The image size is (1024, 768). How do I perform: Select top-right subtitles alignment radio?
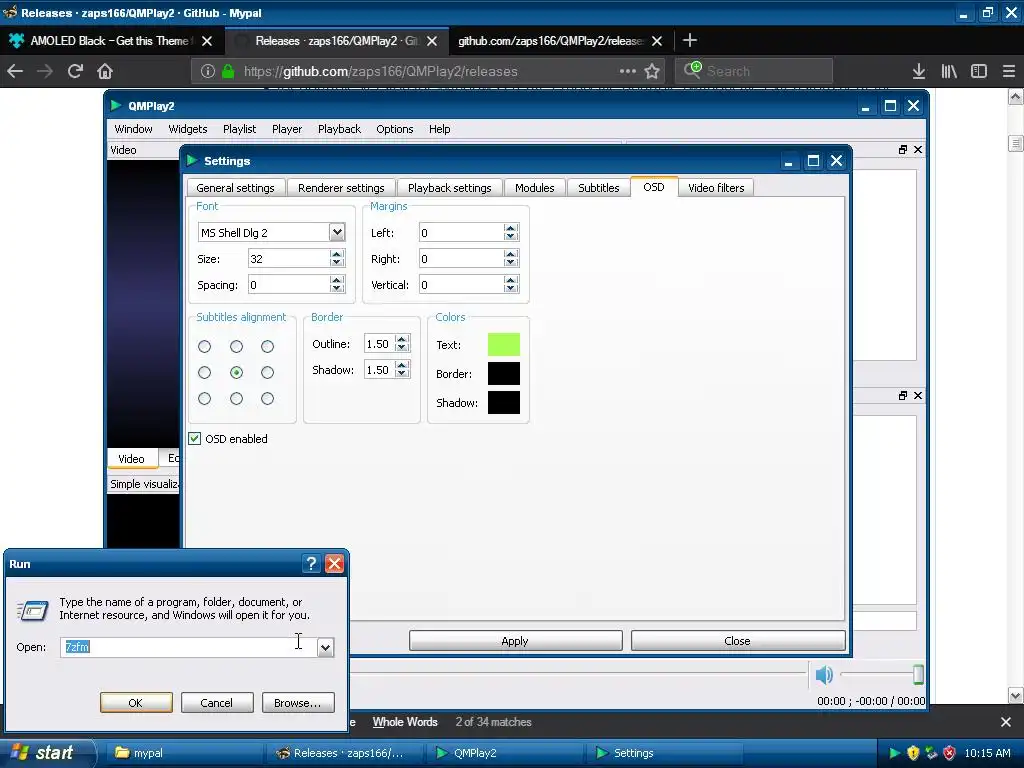pos(267,346)
